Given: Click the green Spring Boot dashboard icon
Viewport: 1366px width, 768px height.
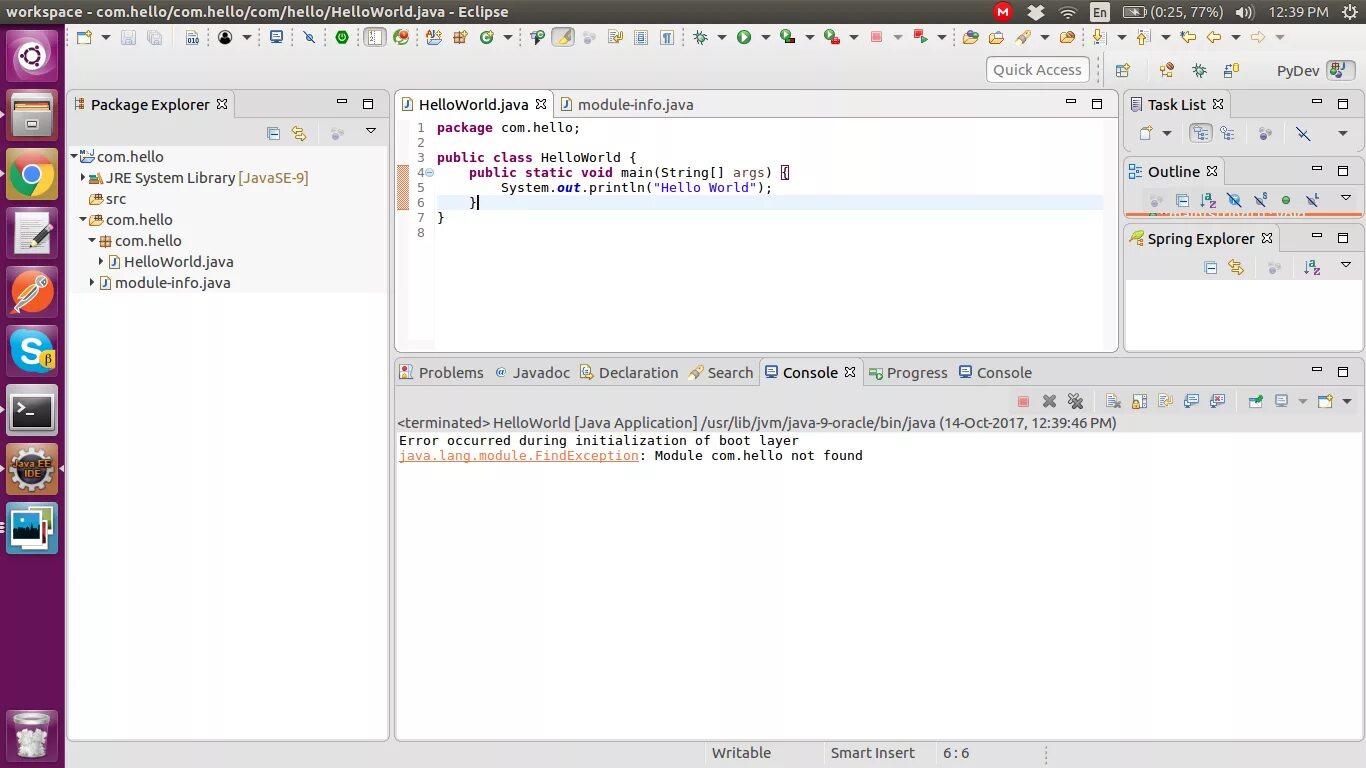Looking at the screenshot, I should (x=342, y=37).
